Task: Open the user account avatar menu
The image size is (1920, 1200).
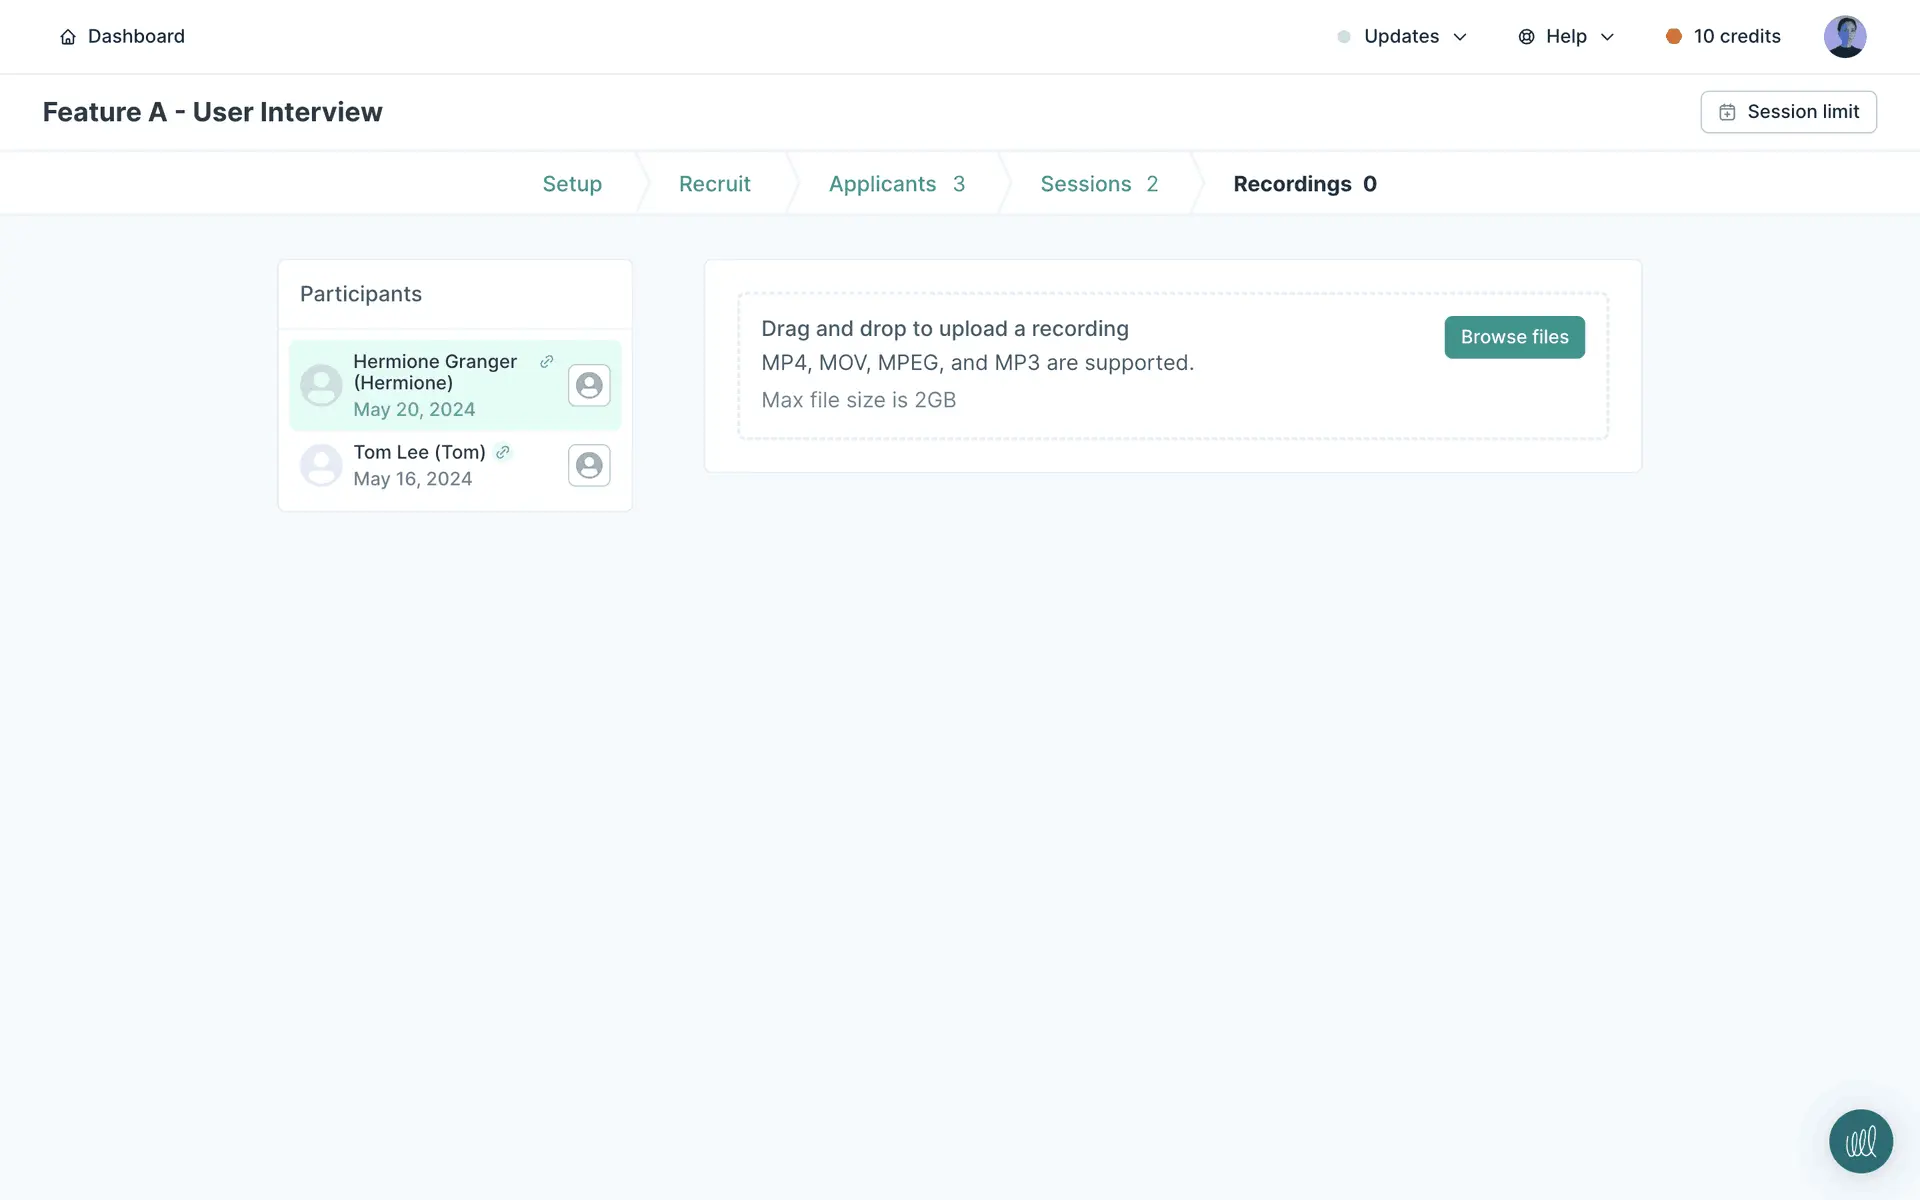Action: pyautogui.click(x=1844, y=37)
